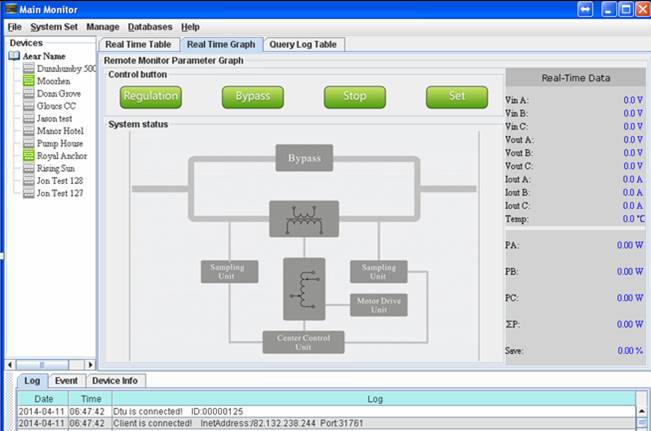Select Royal Anchor in the device tree
The width and height of the screenshot is (651, 431).
point(62,156)
